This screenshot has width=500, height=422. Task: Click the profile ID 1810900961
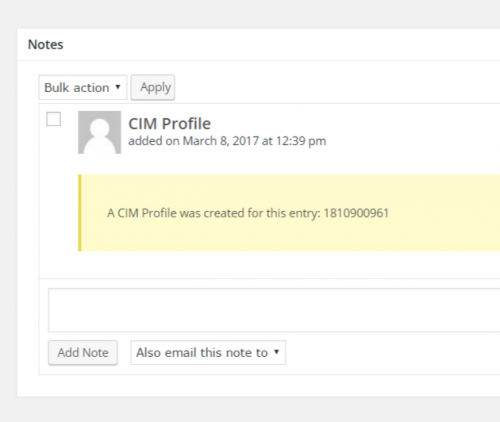[356, 213]
